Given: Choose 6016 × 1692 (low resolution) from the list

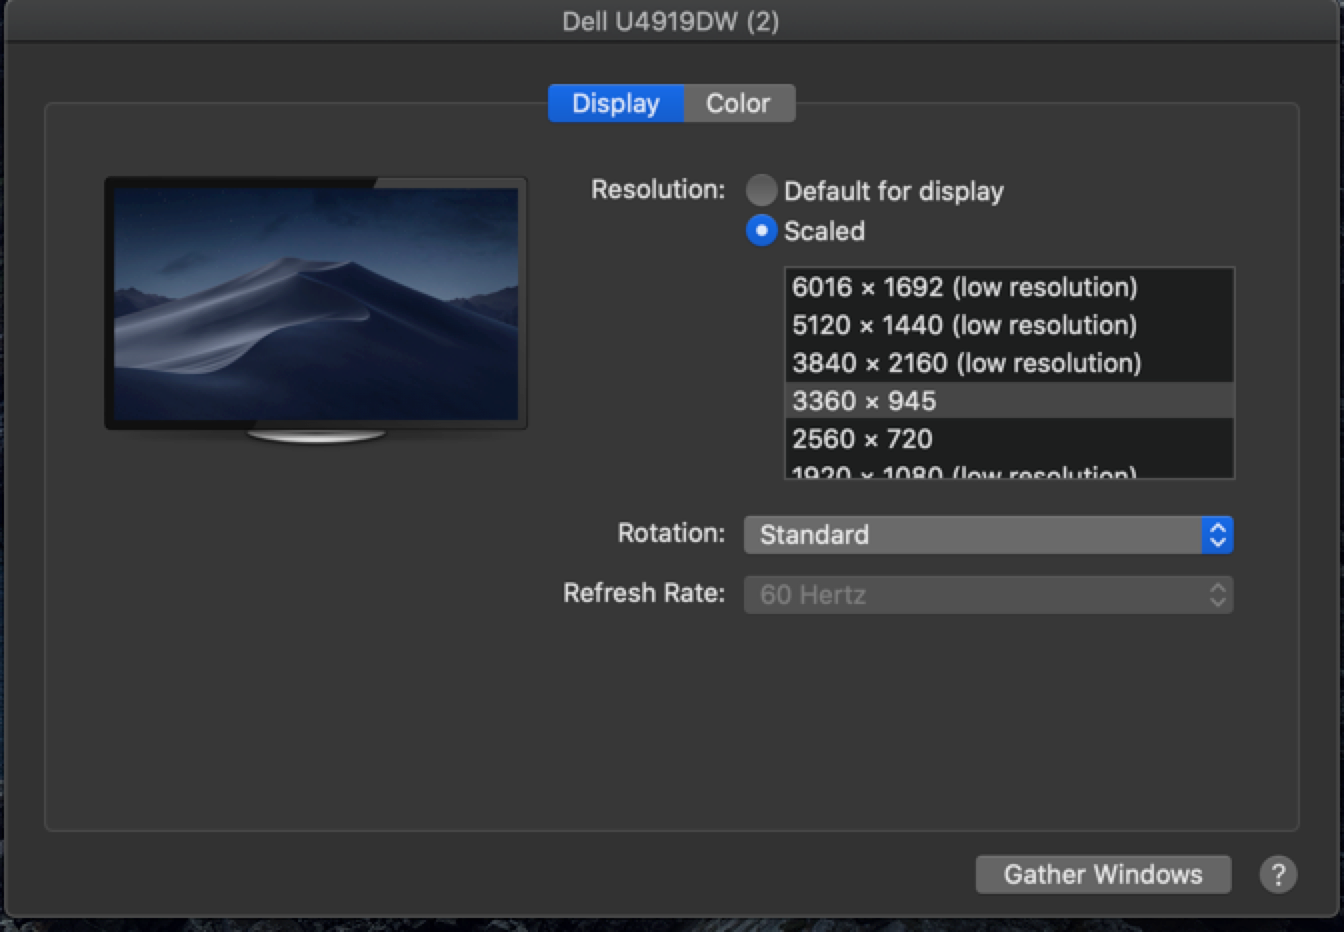Looking at the screenshot, I should click(x=1010, y=287).
